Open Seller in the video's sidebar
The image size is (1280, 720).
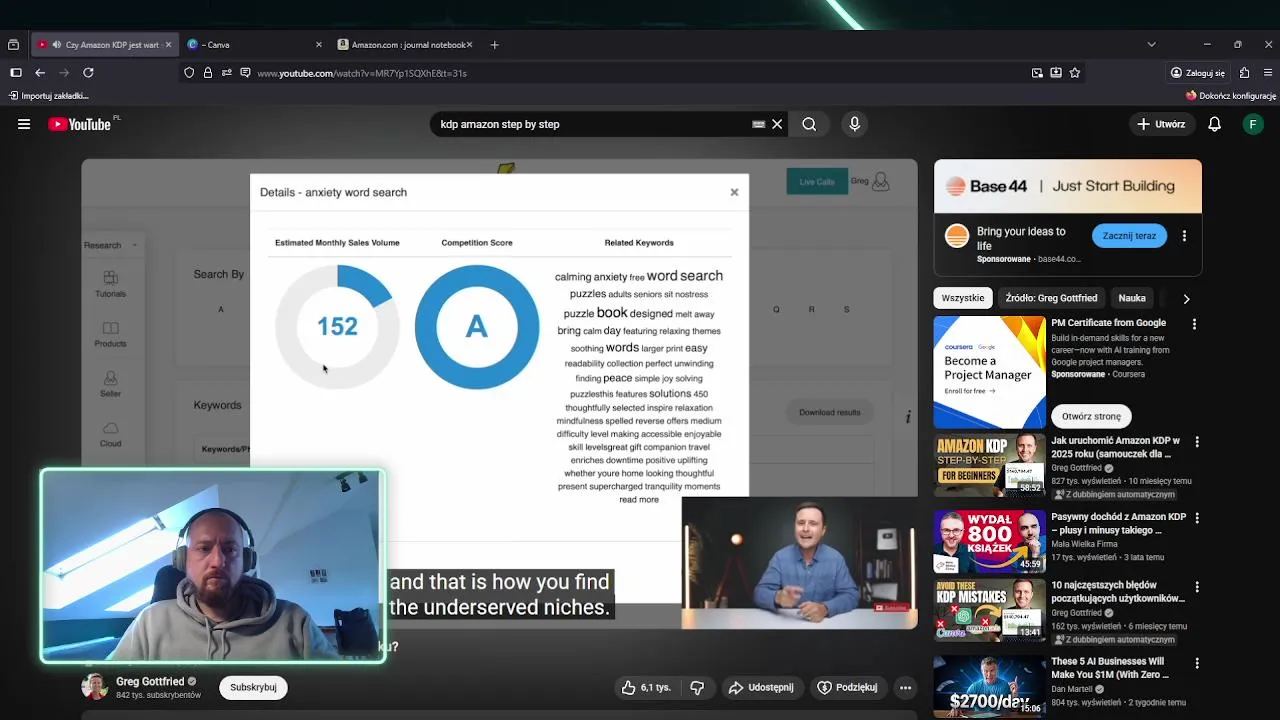click(x=110, y=385)
